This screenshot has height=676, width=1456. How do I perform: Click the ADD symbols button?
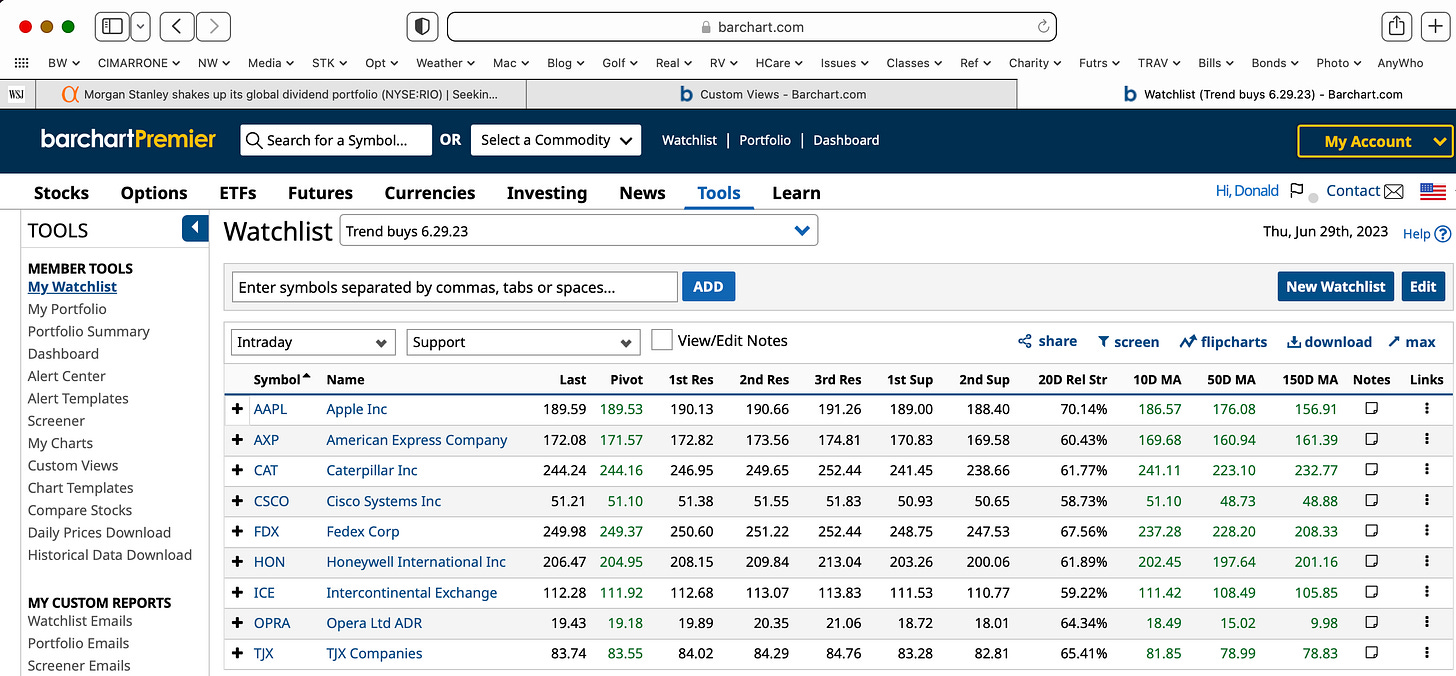(x=708, y=287)
